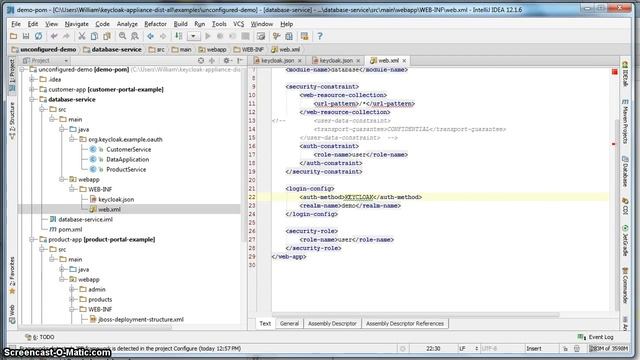The width and height of the screenshot is (640, 360).
Task: Click the Save All toolbar icon
Action: pos(26,36)
